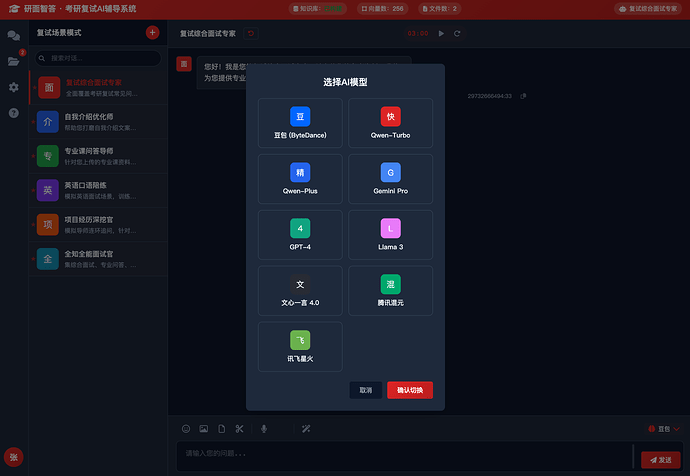Screen dimensions: 690x476
Task: Choose the Qwen-Plus model card
Action: pyautogui.click(x=300, y=179)
